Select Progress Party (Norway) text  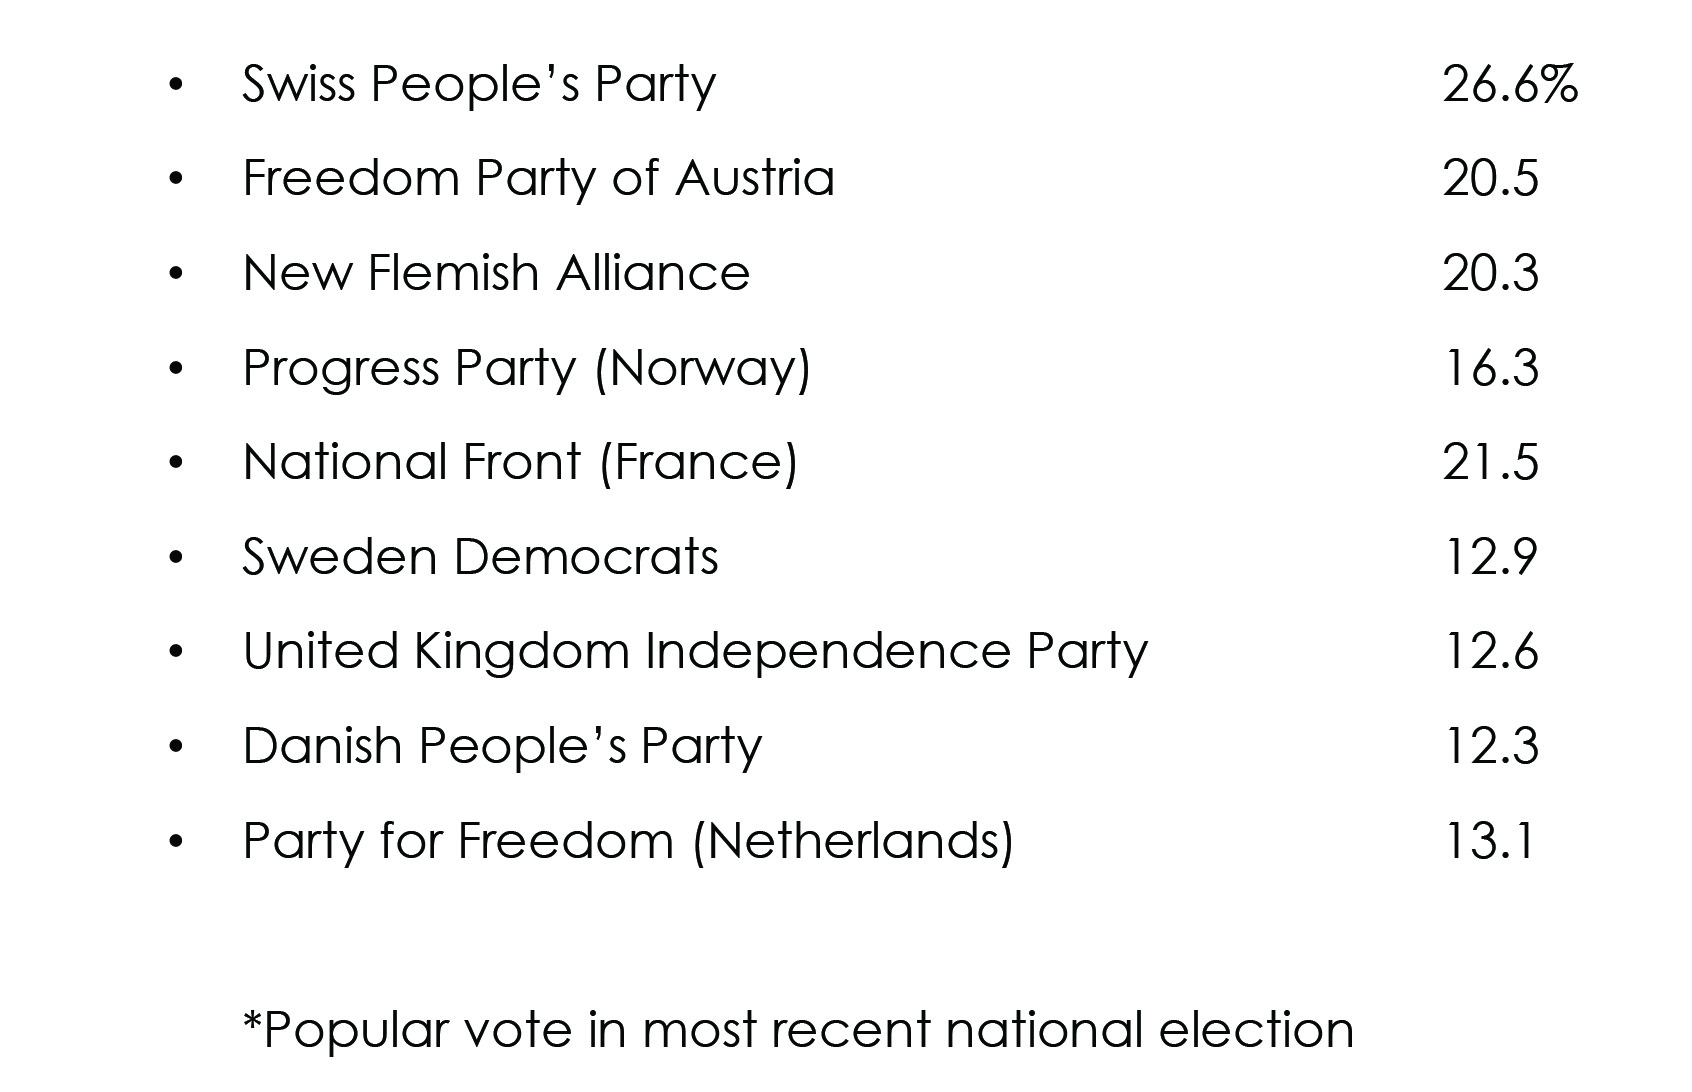coord(527,369)
